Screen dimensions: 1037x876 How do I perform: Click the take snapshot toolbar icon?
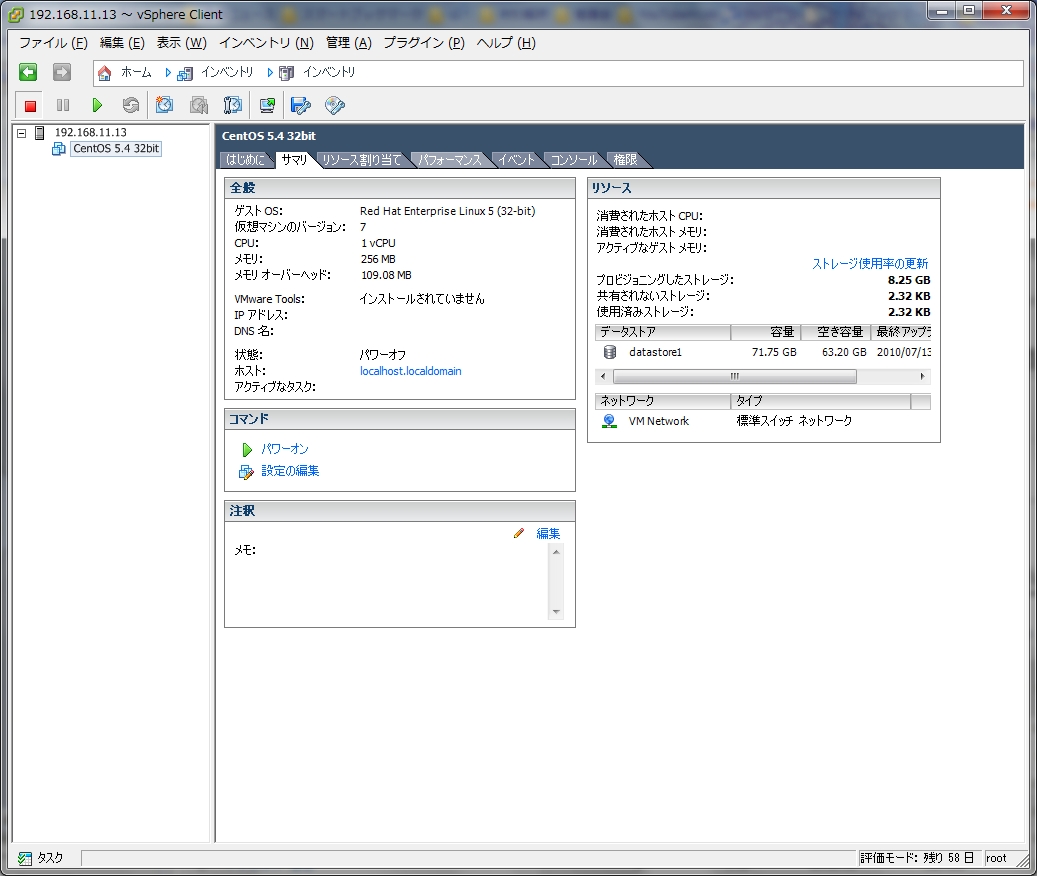click(x=164, y=105)
